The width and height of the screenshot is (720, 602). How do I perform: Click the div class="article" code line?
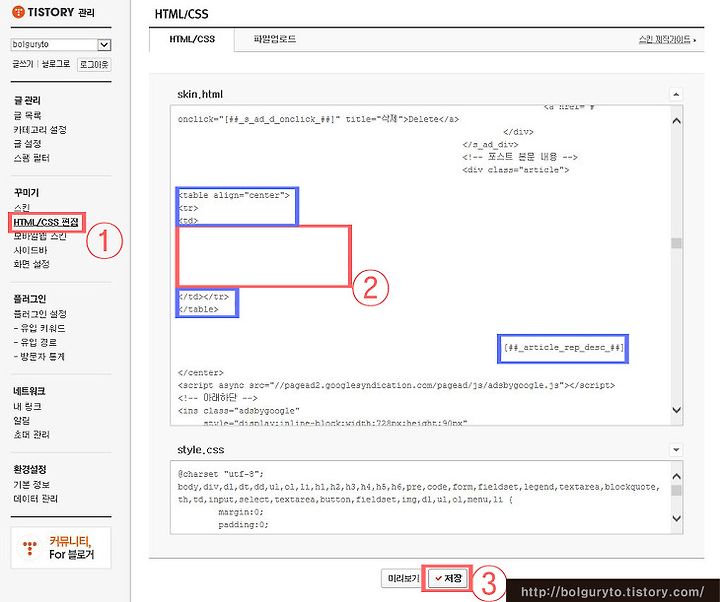(x=516, y=170)
